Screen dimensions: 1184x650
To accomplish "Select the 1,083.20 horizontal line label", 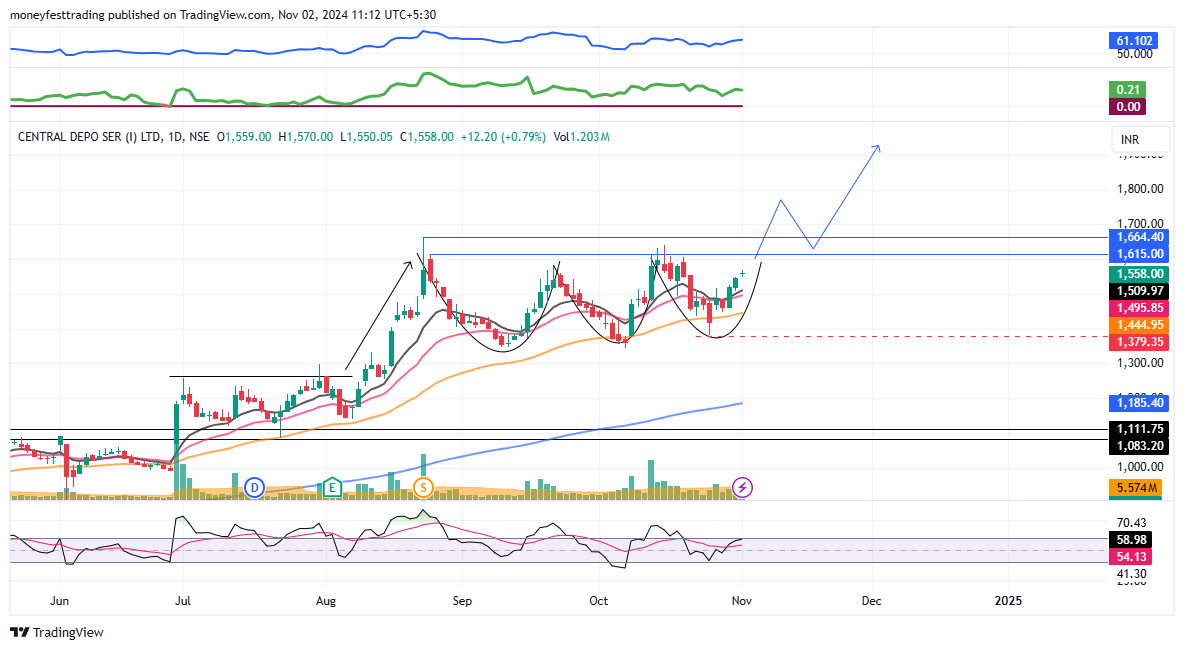I will pyautogui.click(x=1140, y=446).
